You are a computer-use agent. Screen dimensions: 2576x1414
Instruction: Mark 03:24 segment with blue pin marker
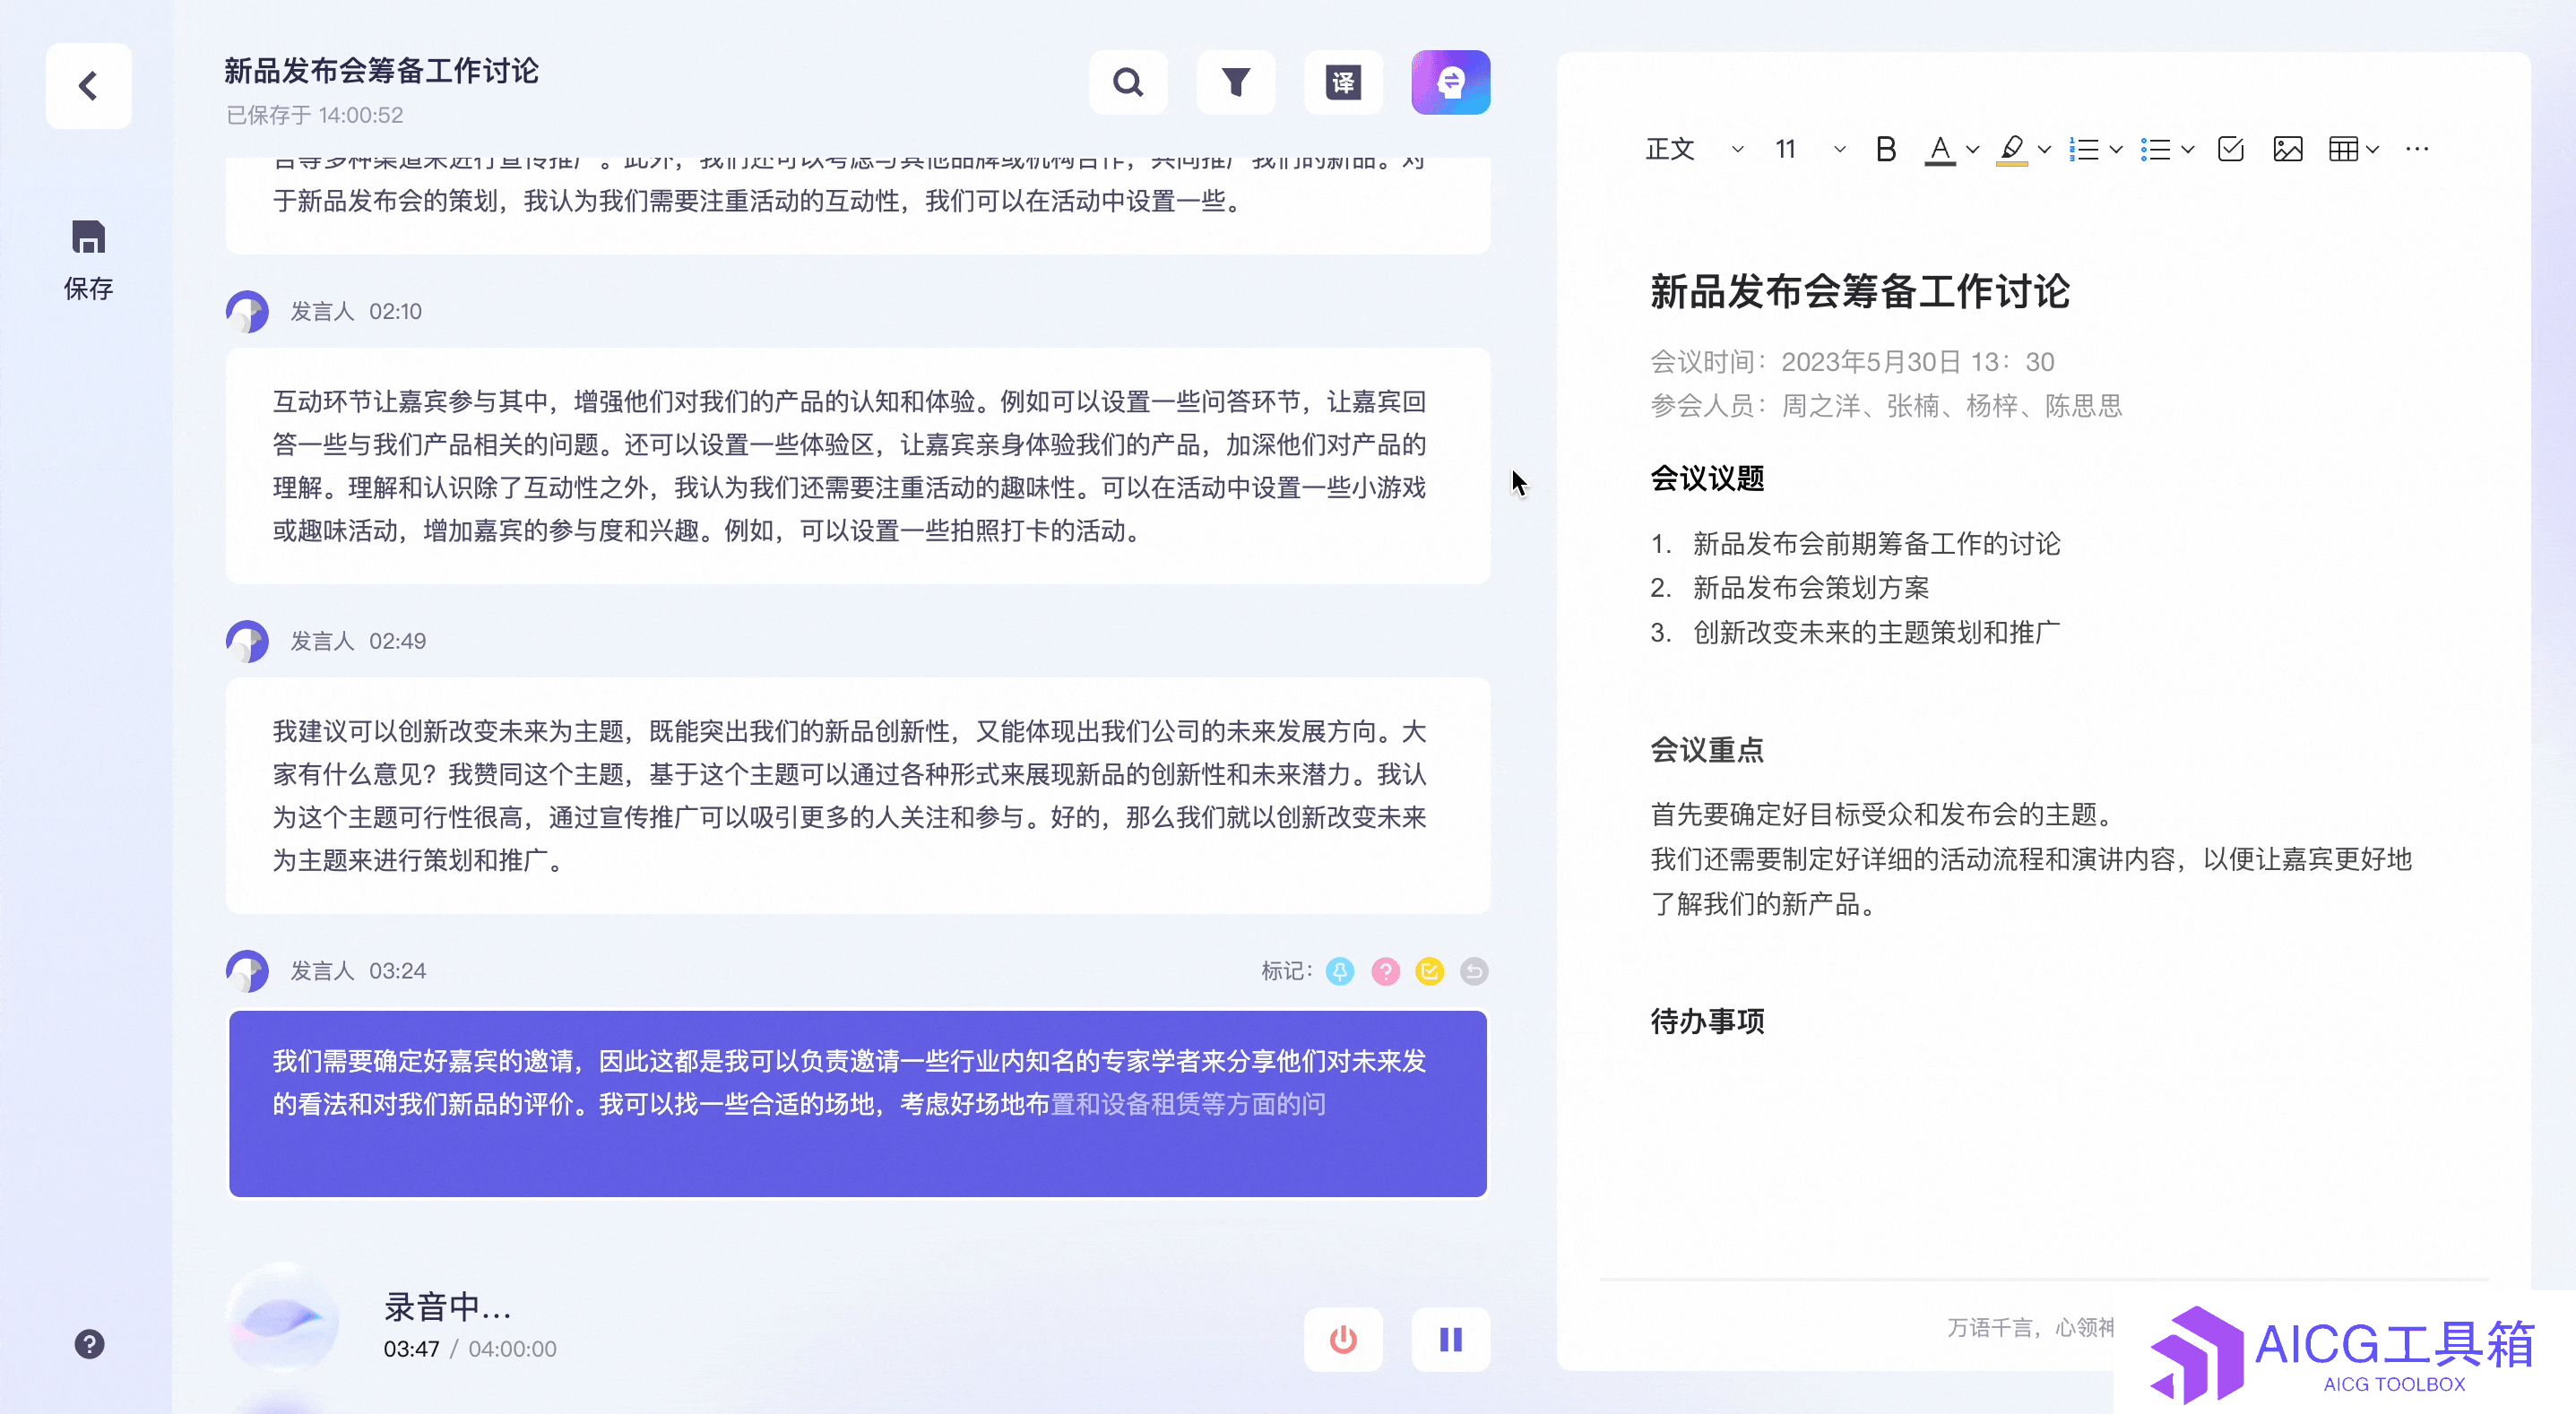pyautogui.click(x=1340, y=971)
